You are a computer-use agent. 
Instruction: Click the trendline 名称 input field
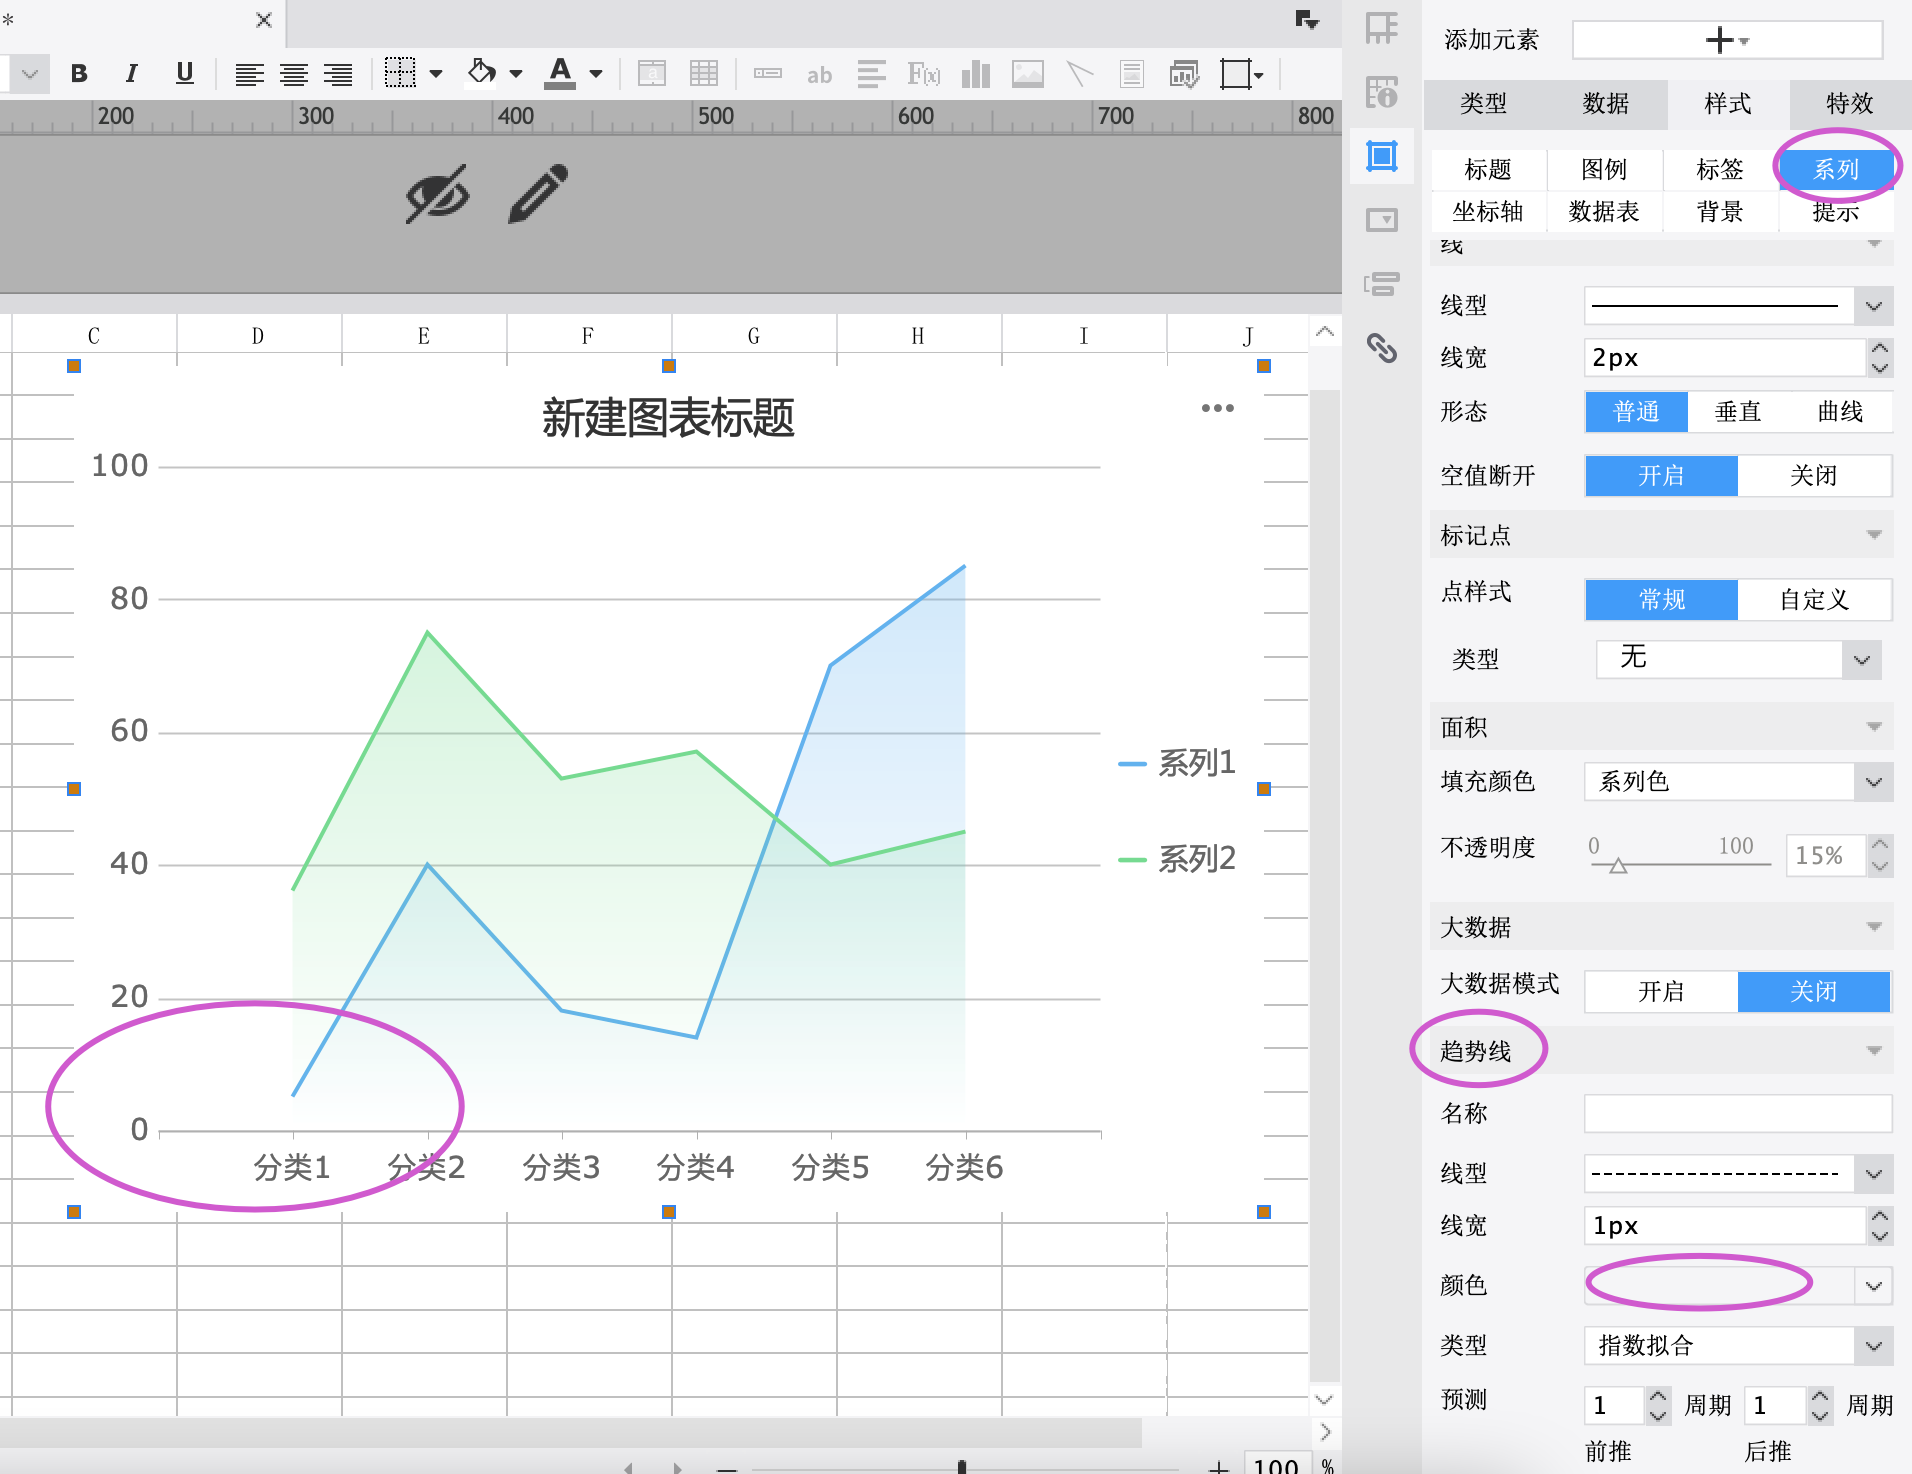pyautogui.click(x=1738, y=1113)
